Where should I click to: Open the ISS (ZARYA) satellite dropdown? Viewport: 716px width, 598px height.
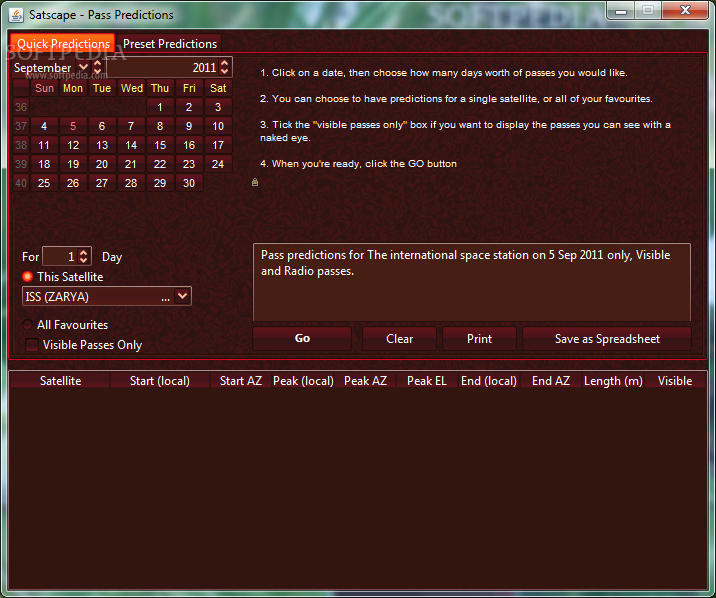coord(182,296)
